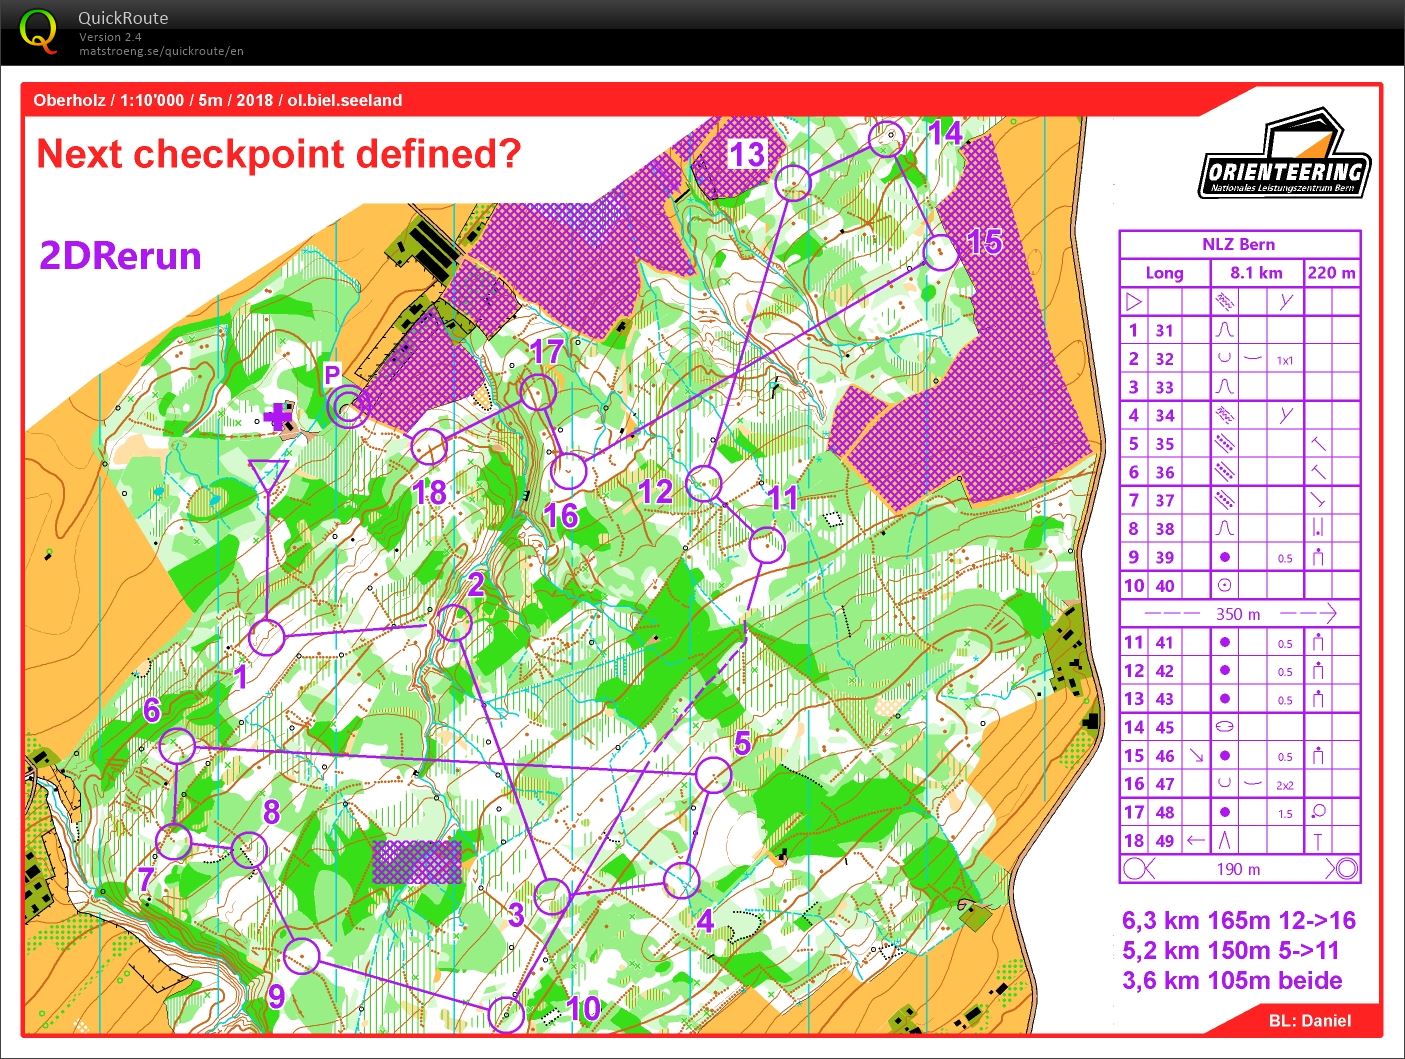Click the start triangle on the map
The width and height of the screenshot is (1405, 1059).
(268, 476)
